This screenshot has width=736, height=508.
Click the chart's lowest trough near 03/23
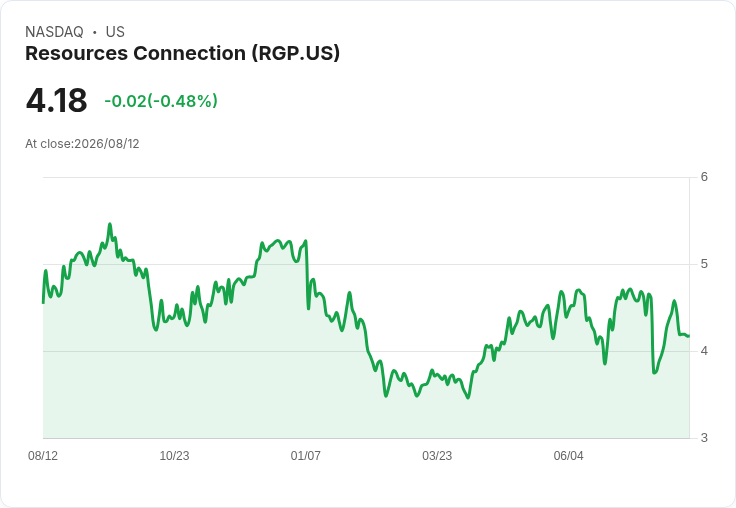coord(468,398)
